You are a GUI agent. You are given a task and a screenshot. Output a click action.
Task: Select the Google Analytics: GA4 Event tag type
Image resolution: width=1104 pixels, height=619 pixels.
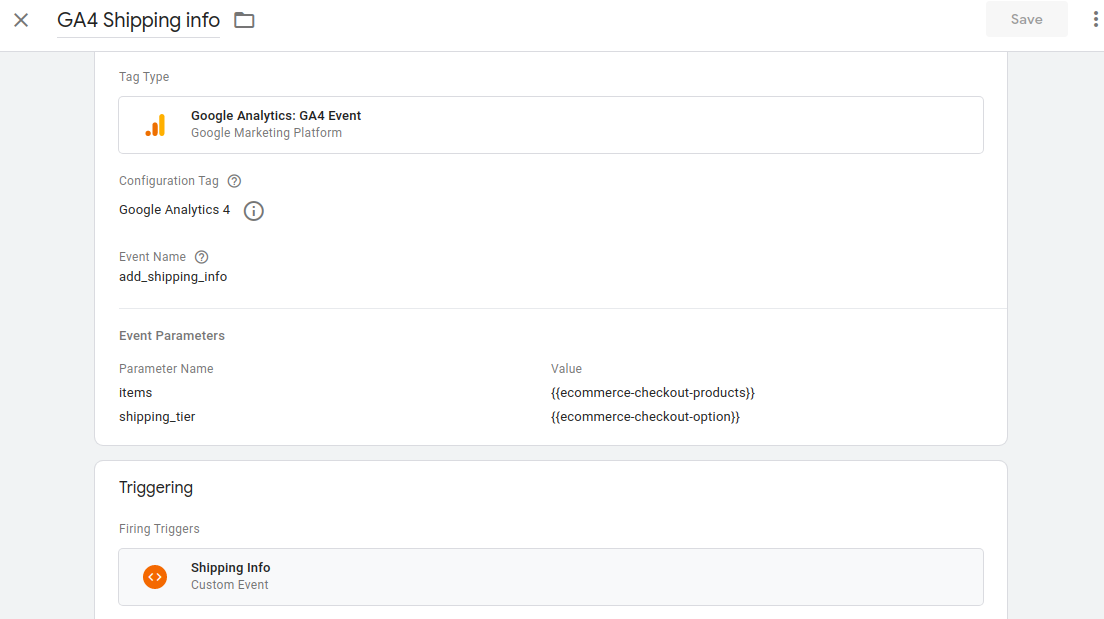(x=550, y=125)
